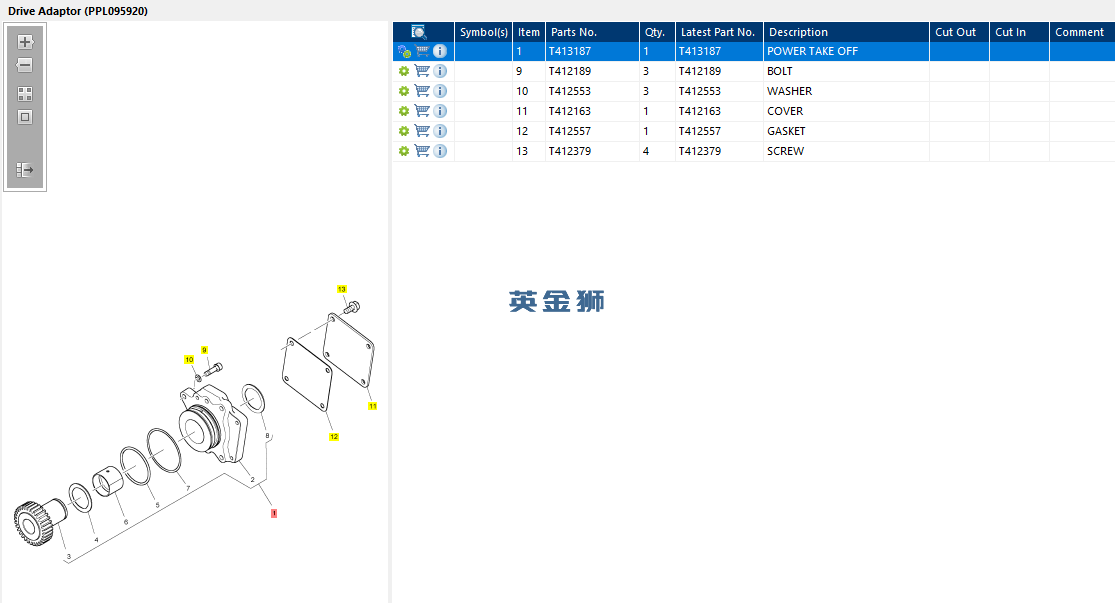Sort by Qty. column header
1115x603 pixels.
tap(657, 32)
